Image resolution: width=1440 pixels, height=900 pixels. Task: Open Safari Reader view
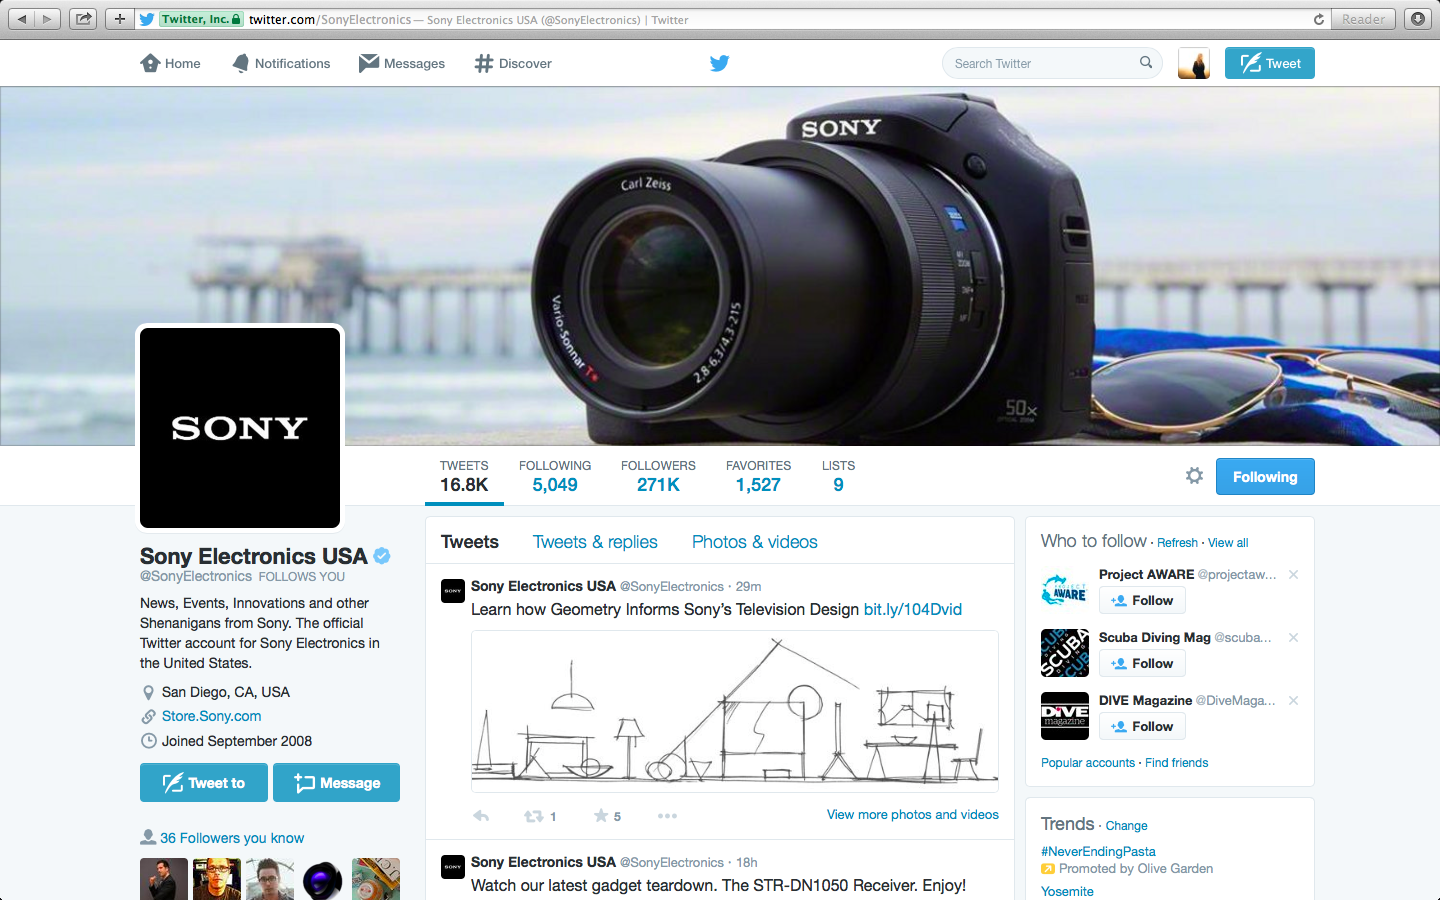[x=1363, y=19]
